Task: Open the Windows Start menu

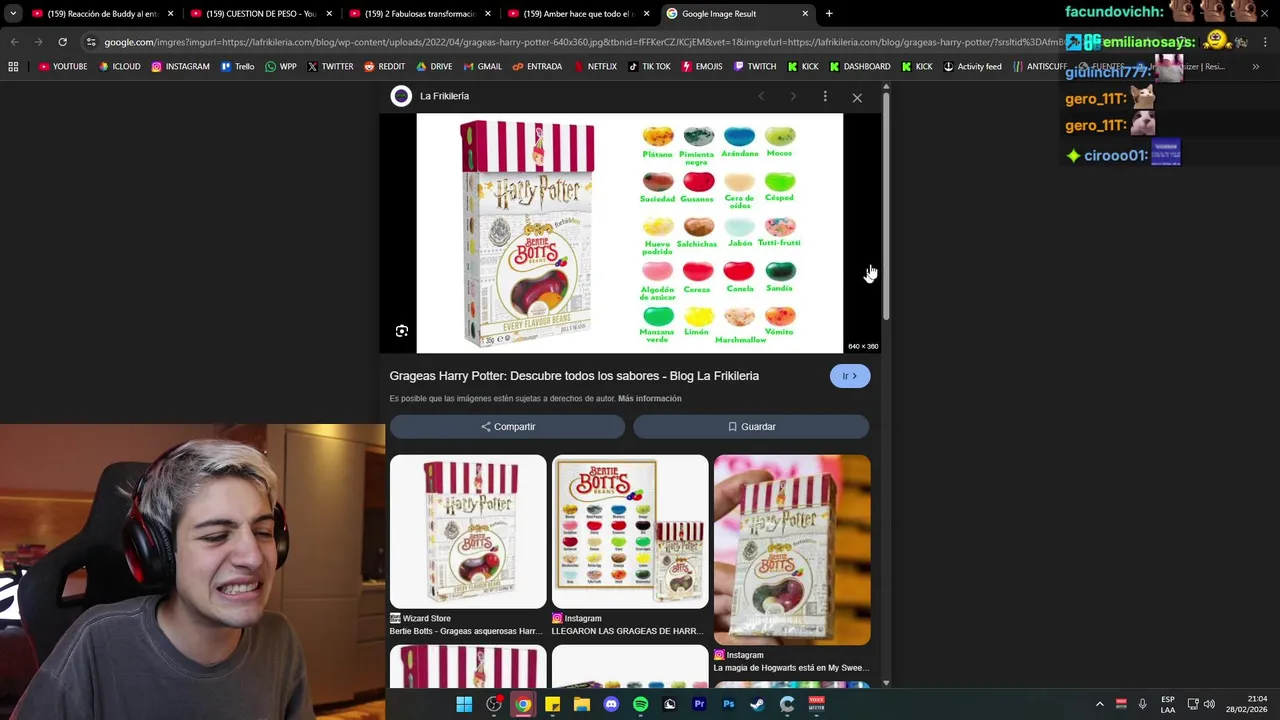Action: tap(464, 704)
